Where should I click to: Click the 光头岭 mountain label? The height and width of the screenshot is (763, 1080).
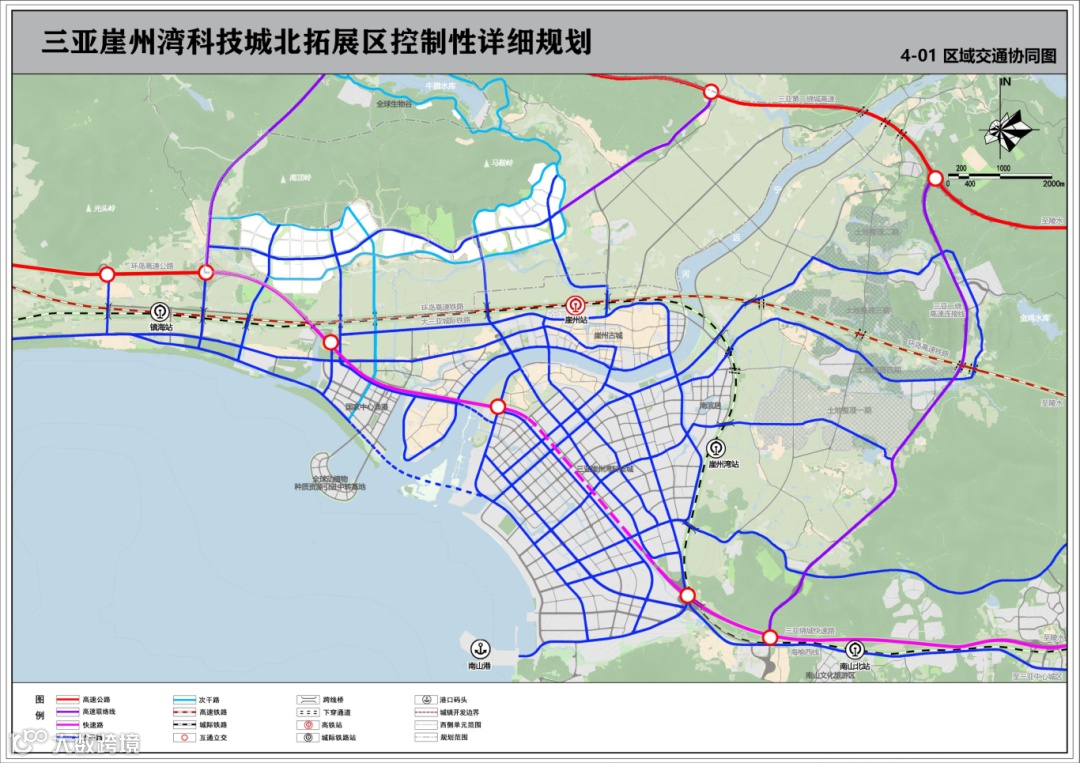pos(105,208)
